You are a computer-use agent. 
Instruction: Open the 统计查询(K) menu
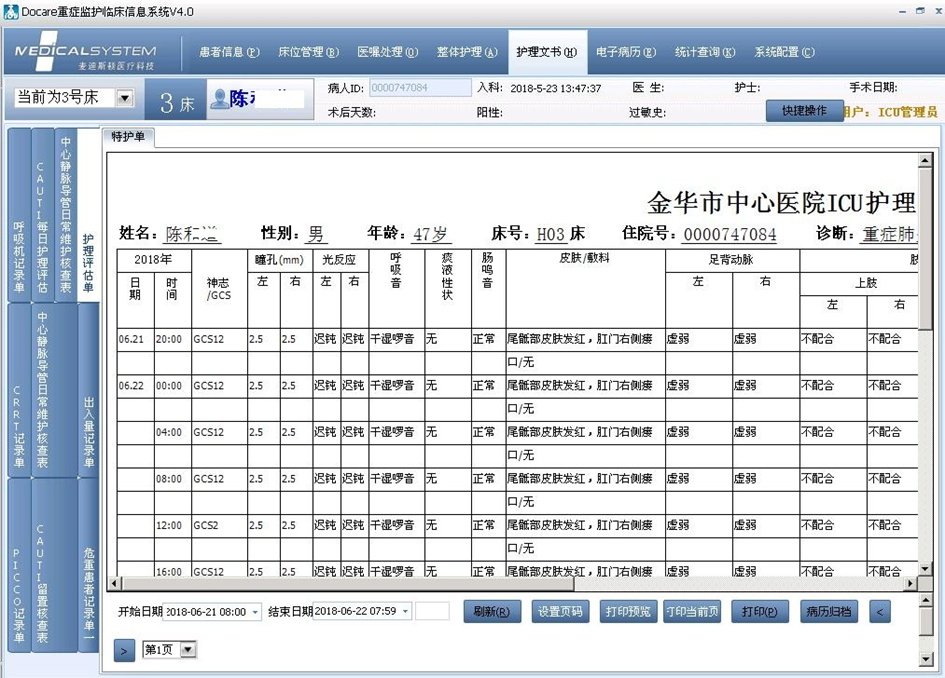705,52
